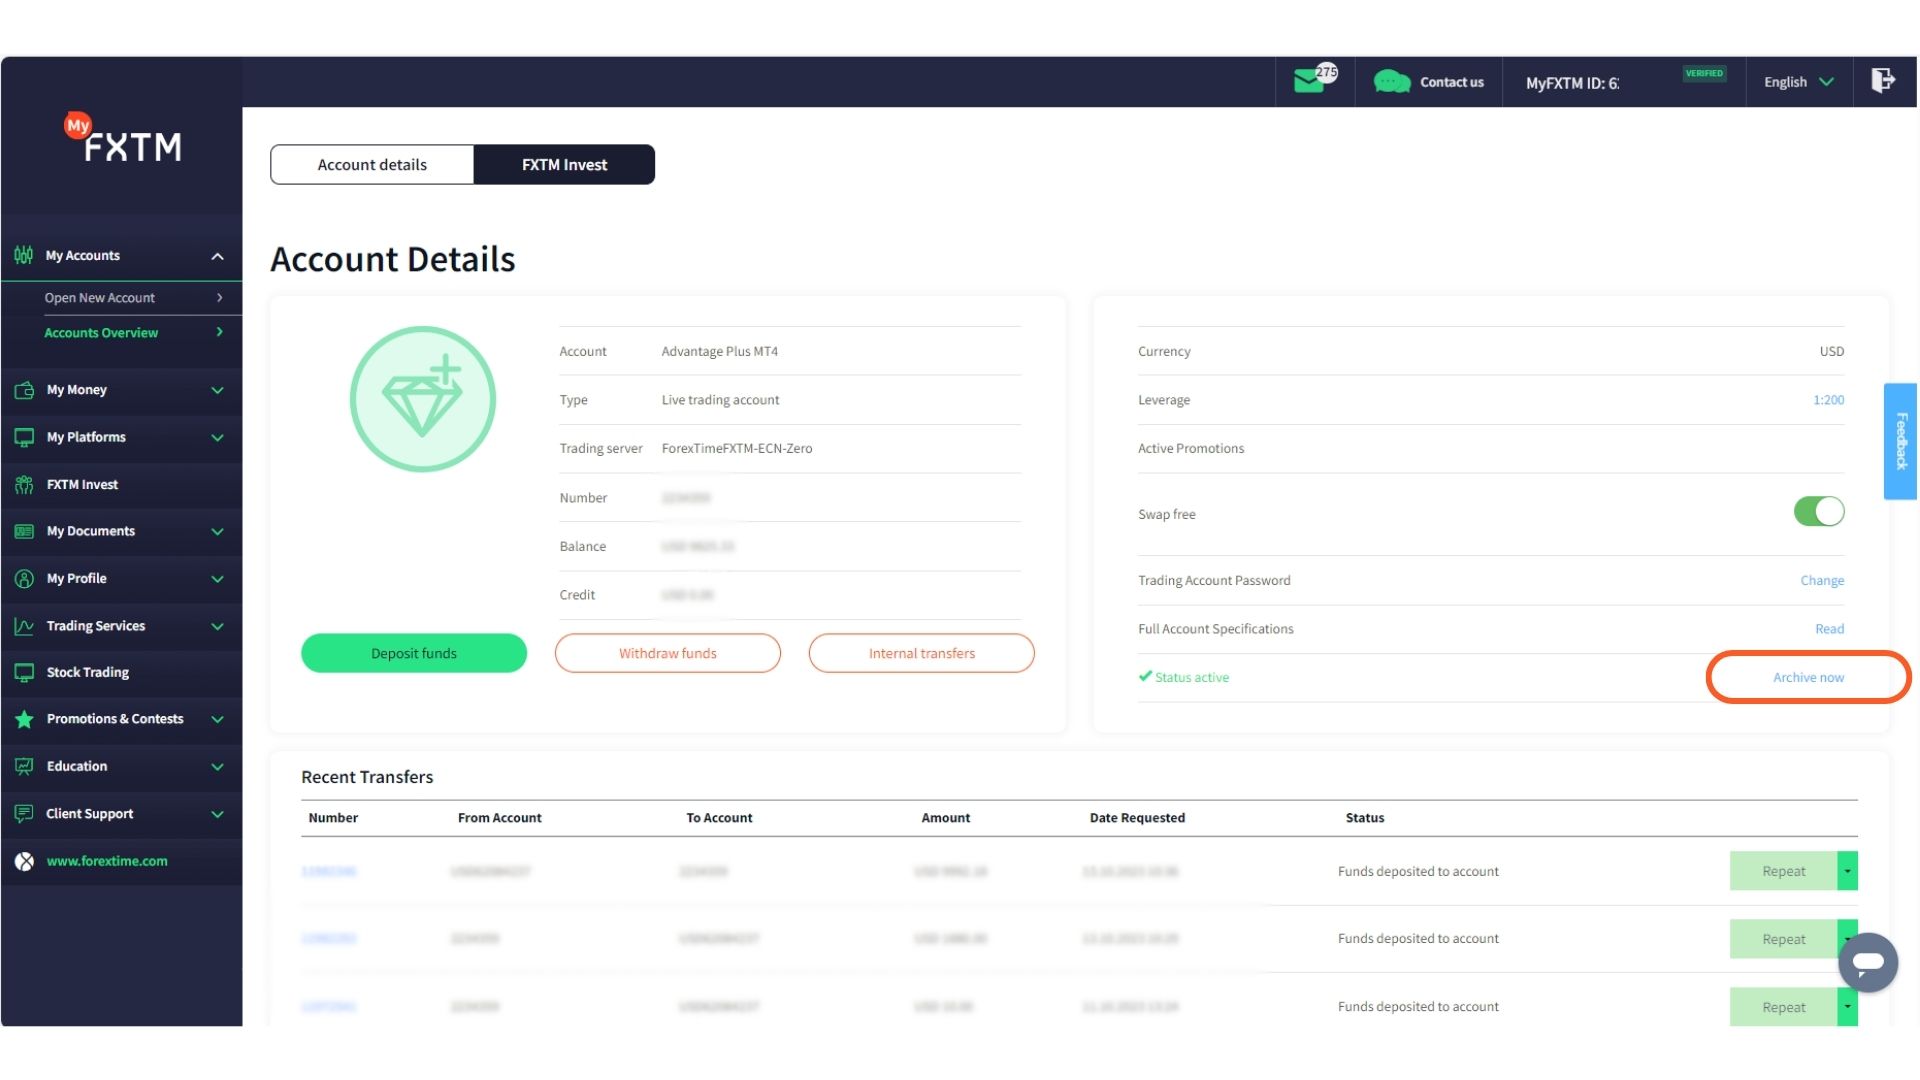
Task: Open the Feedback side tab
Action: [1900, 441]
